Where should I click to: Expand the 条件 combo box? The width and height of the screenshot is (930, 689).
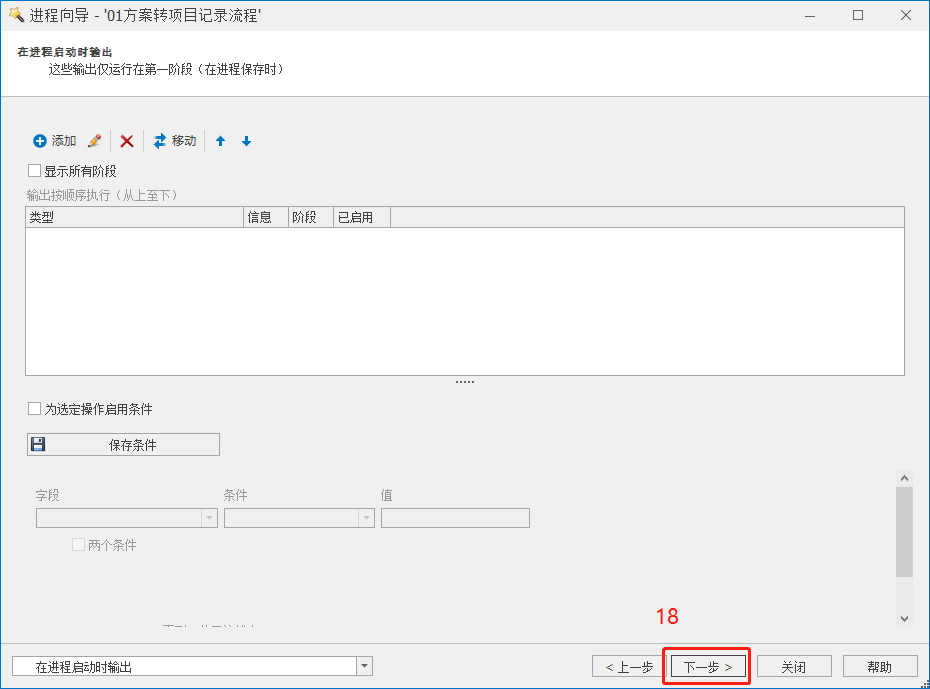pyautogui.click(x=367, y=518)
